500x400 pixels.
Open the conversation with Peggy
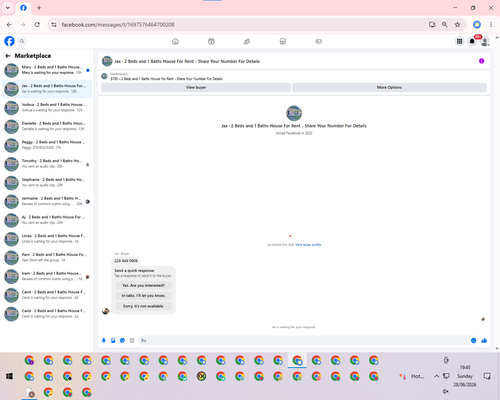(x=47, y=145)
